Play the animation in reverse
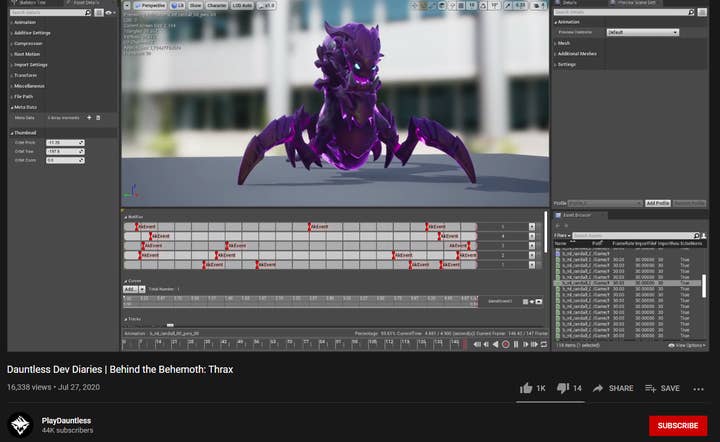The width and height of the screenshot is (720, 442). (x=495, y=344)
